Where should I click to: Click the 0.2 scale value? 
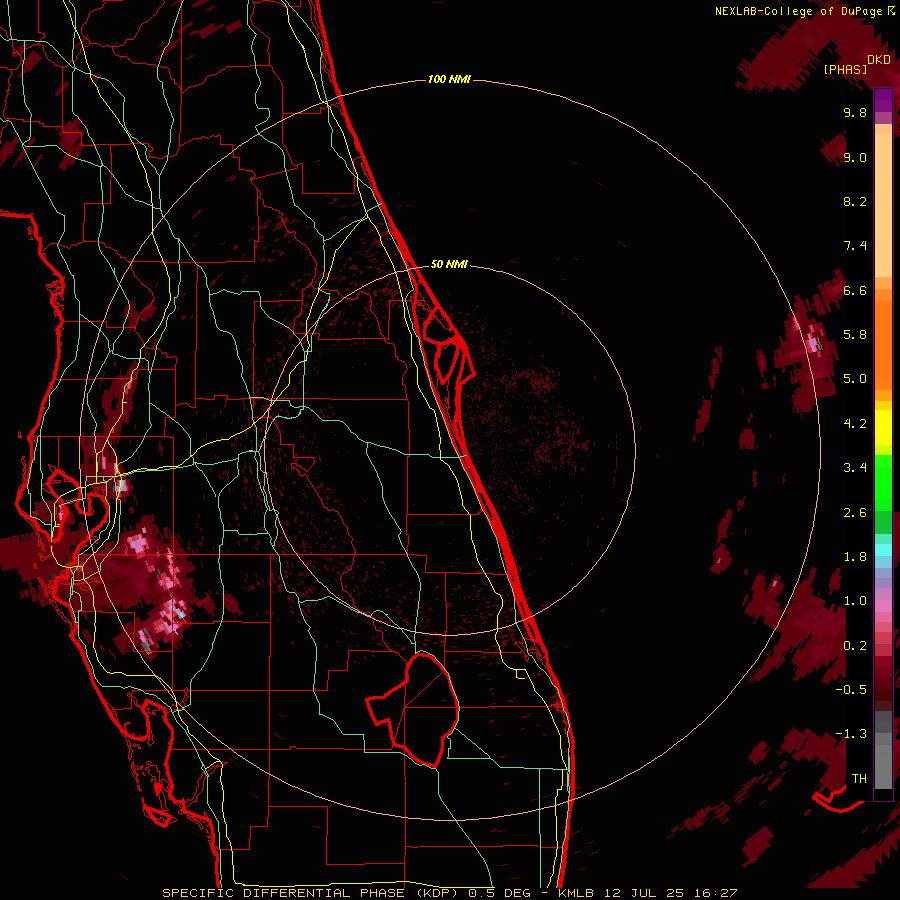pyautogui.click(x=855, y=646)
